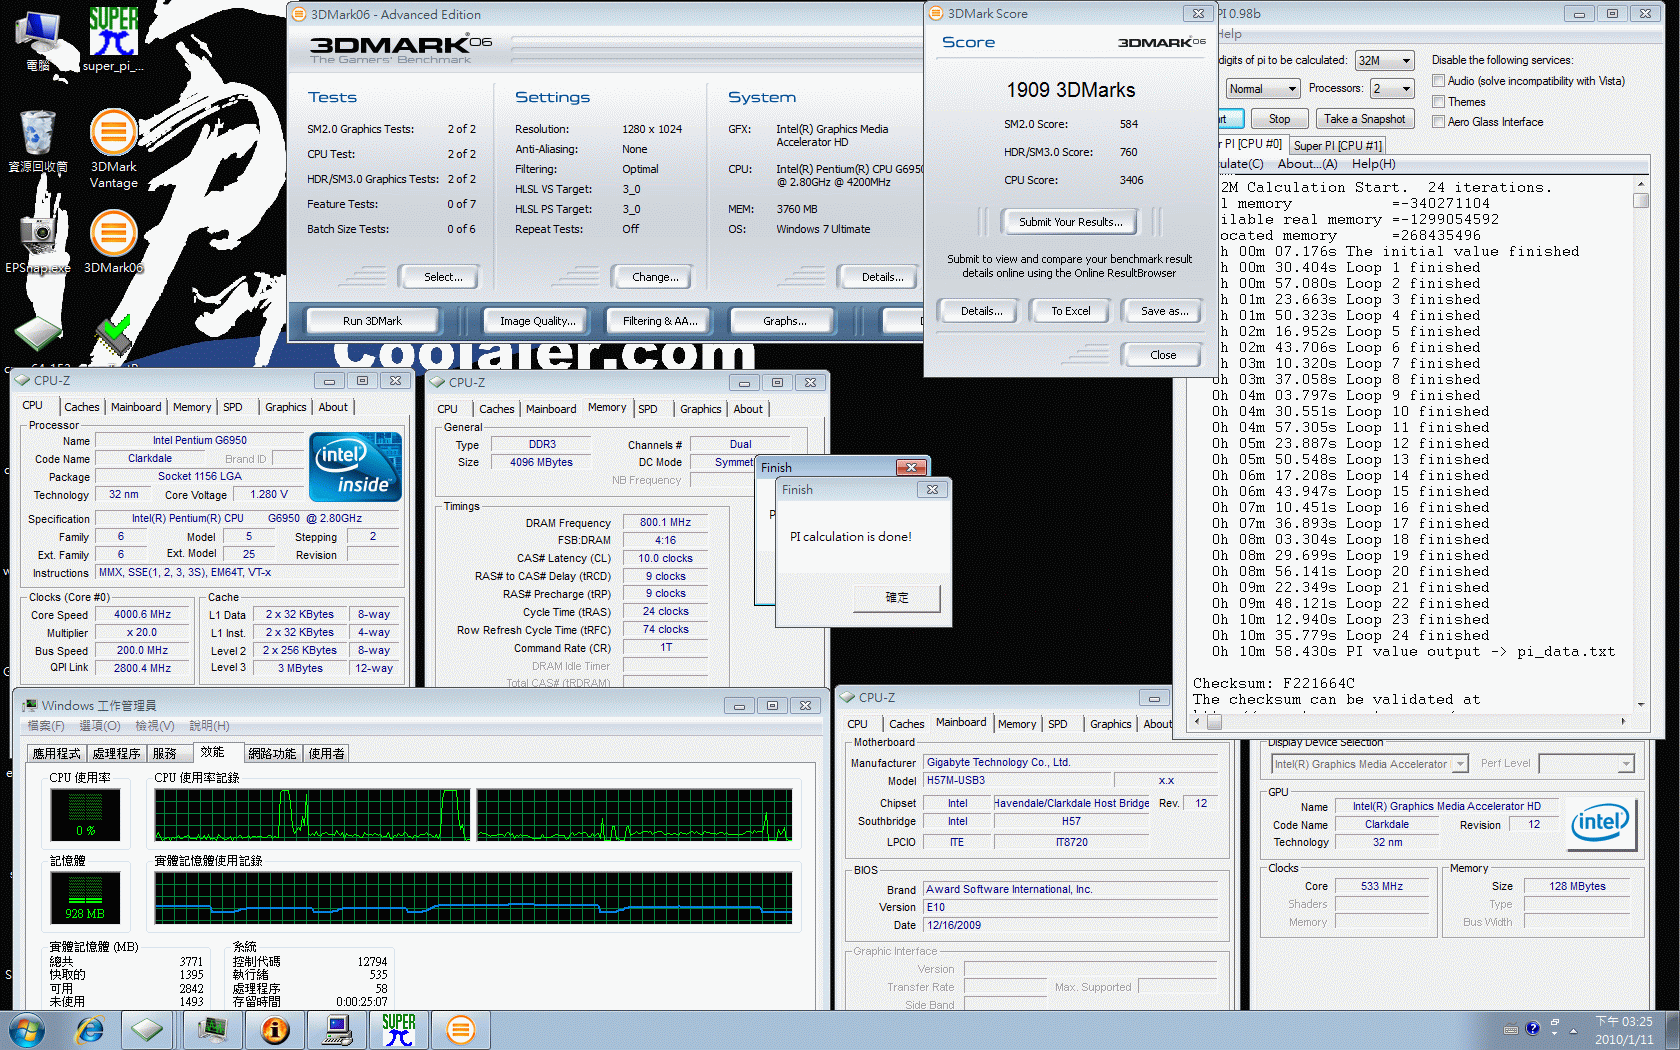Screen dimensions: 1680x1050
Task: Click Save as in the Score window
Action: click(1164, 311)
